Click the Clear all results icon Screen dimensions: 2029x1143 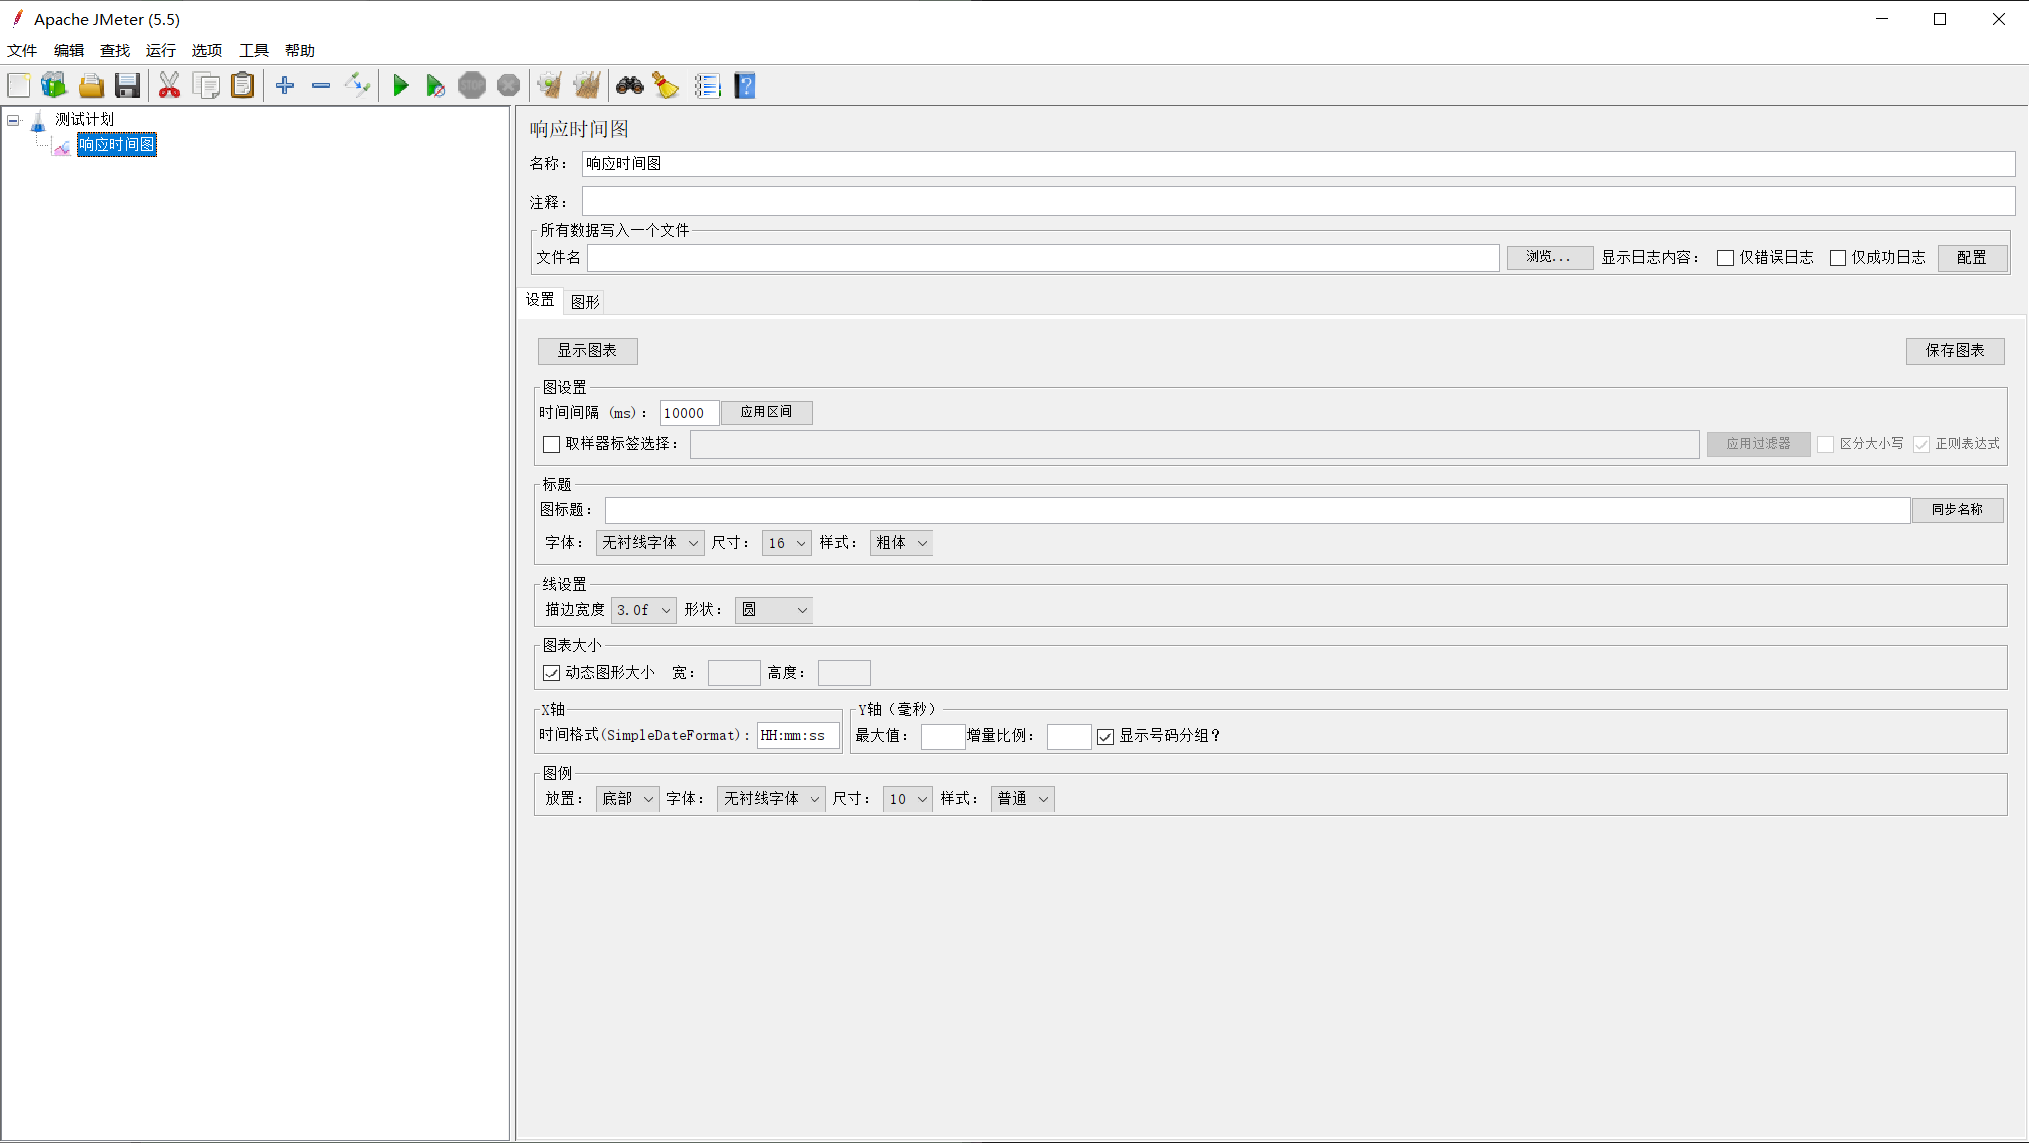coord(587,86)
